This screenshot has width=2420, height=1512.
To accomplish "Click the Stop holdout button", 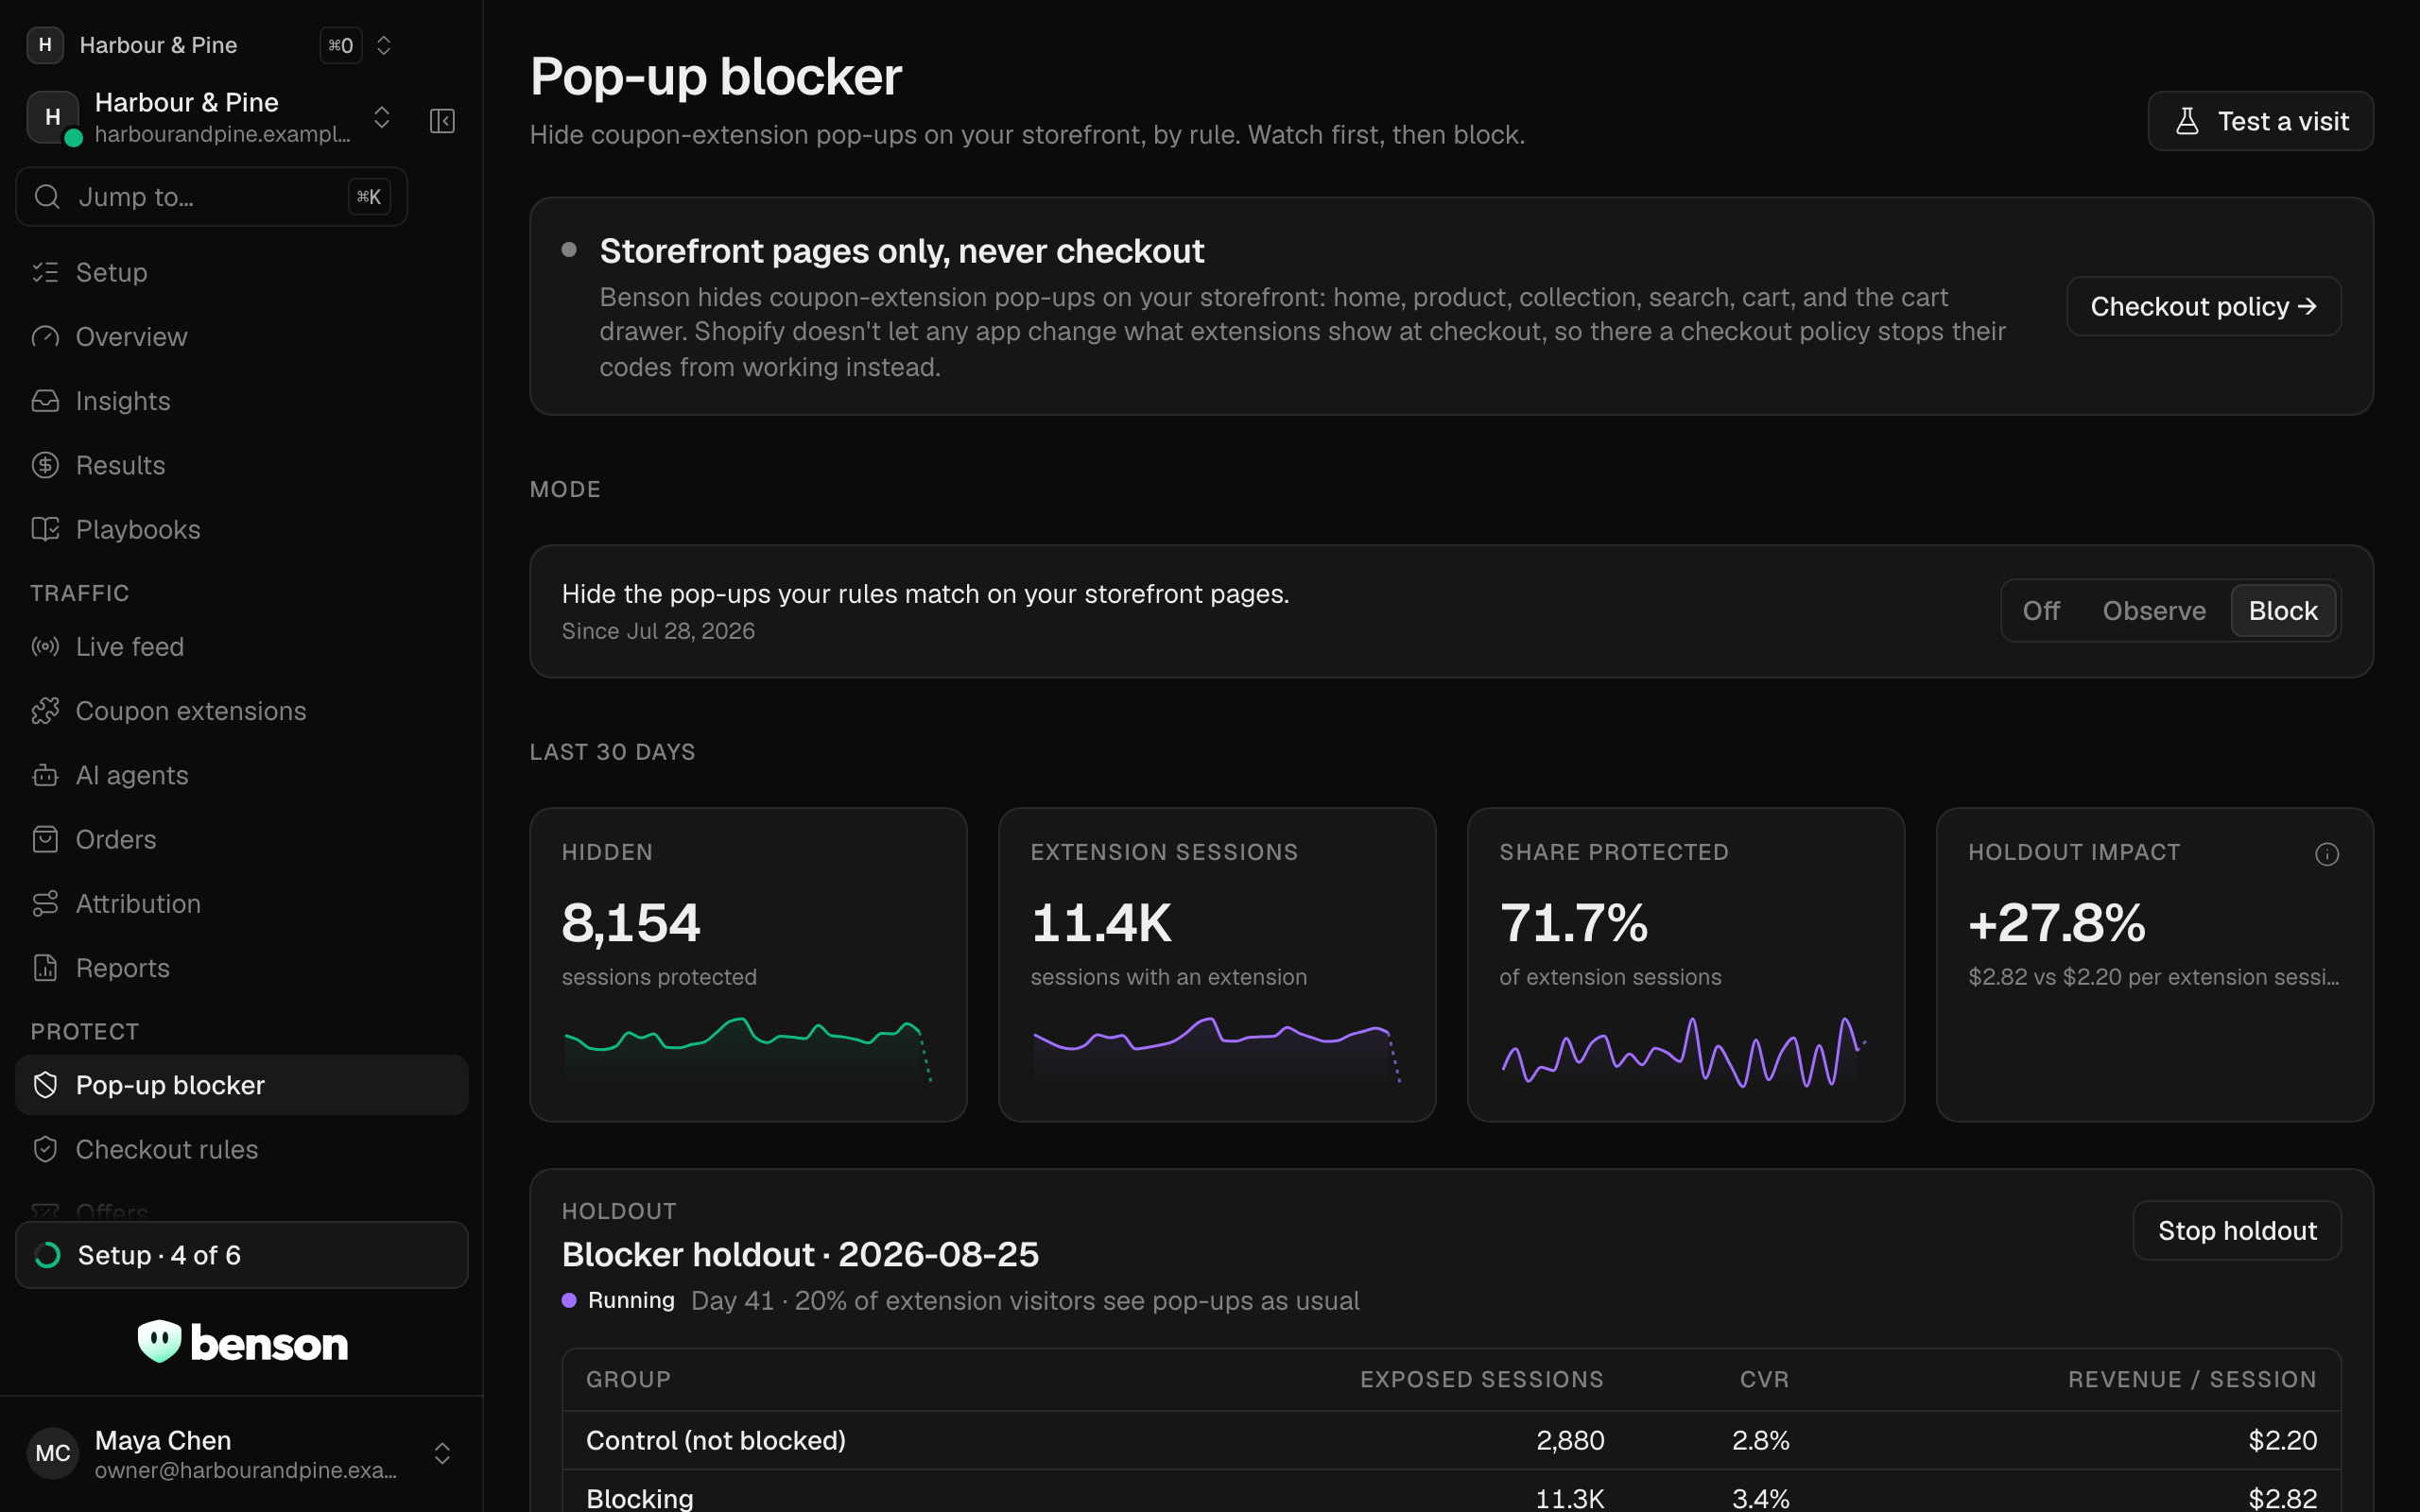I will tap(2237, 1230).
